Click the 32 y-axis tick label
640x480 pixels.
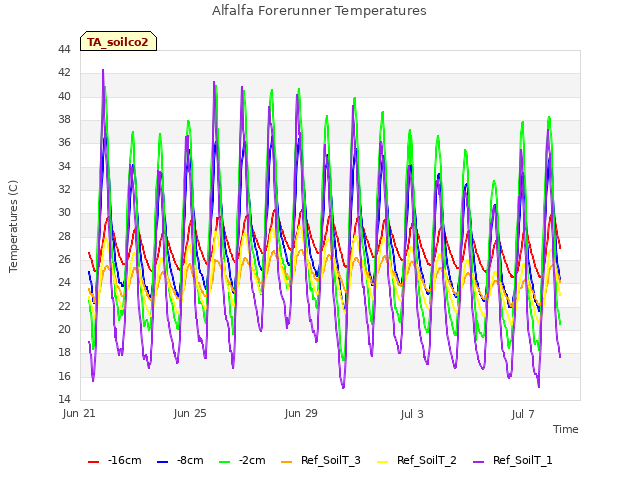(x=64, y=189)
